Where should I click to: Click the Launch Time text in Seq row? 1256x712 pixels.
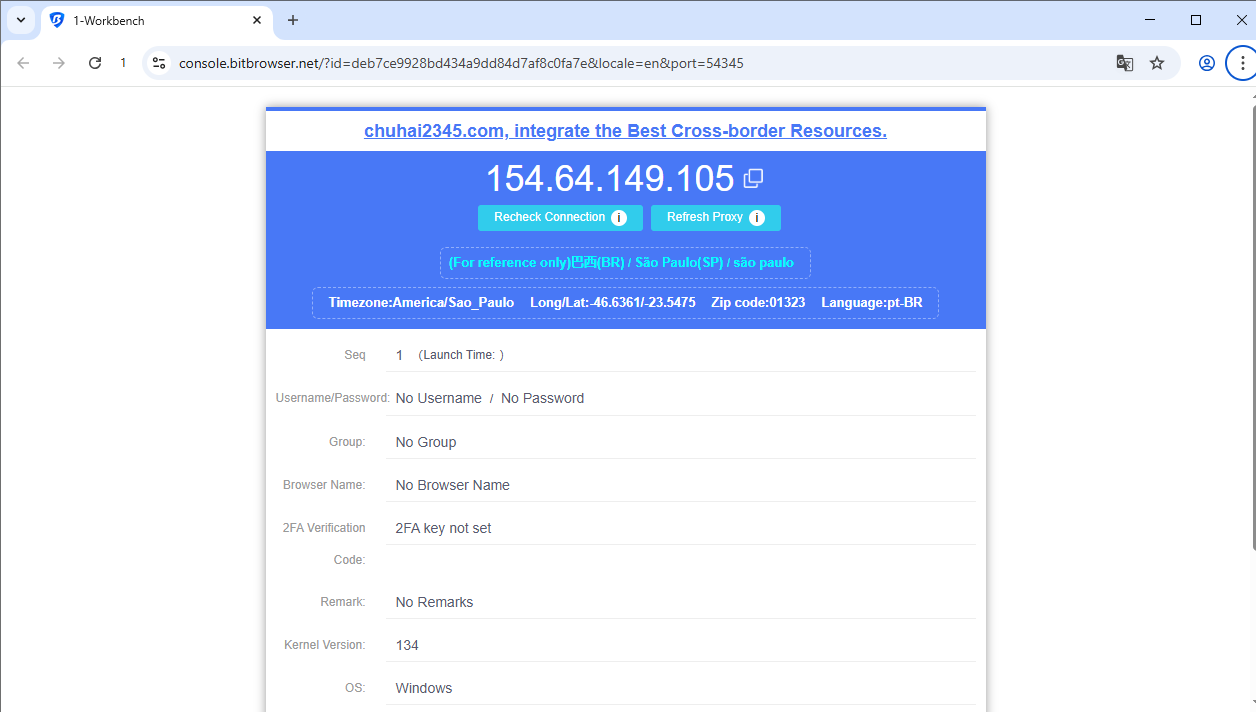tap(461, 355)
